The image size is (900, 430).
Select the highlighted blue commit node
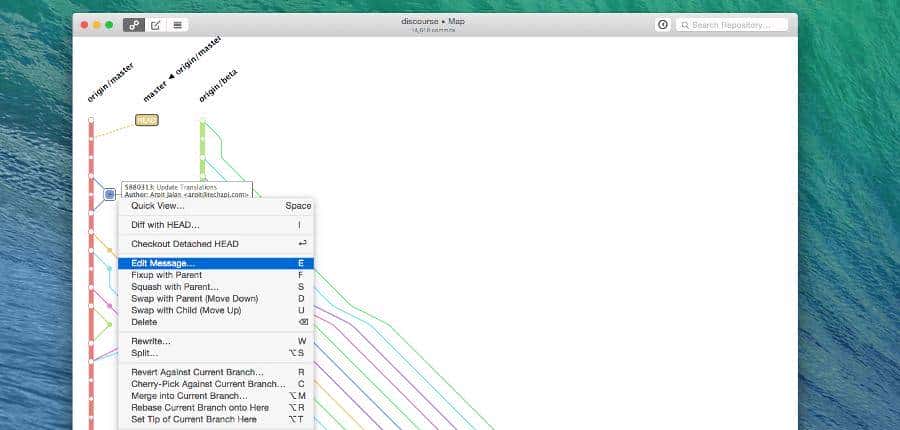(110, 194)
